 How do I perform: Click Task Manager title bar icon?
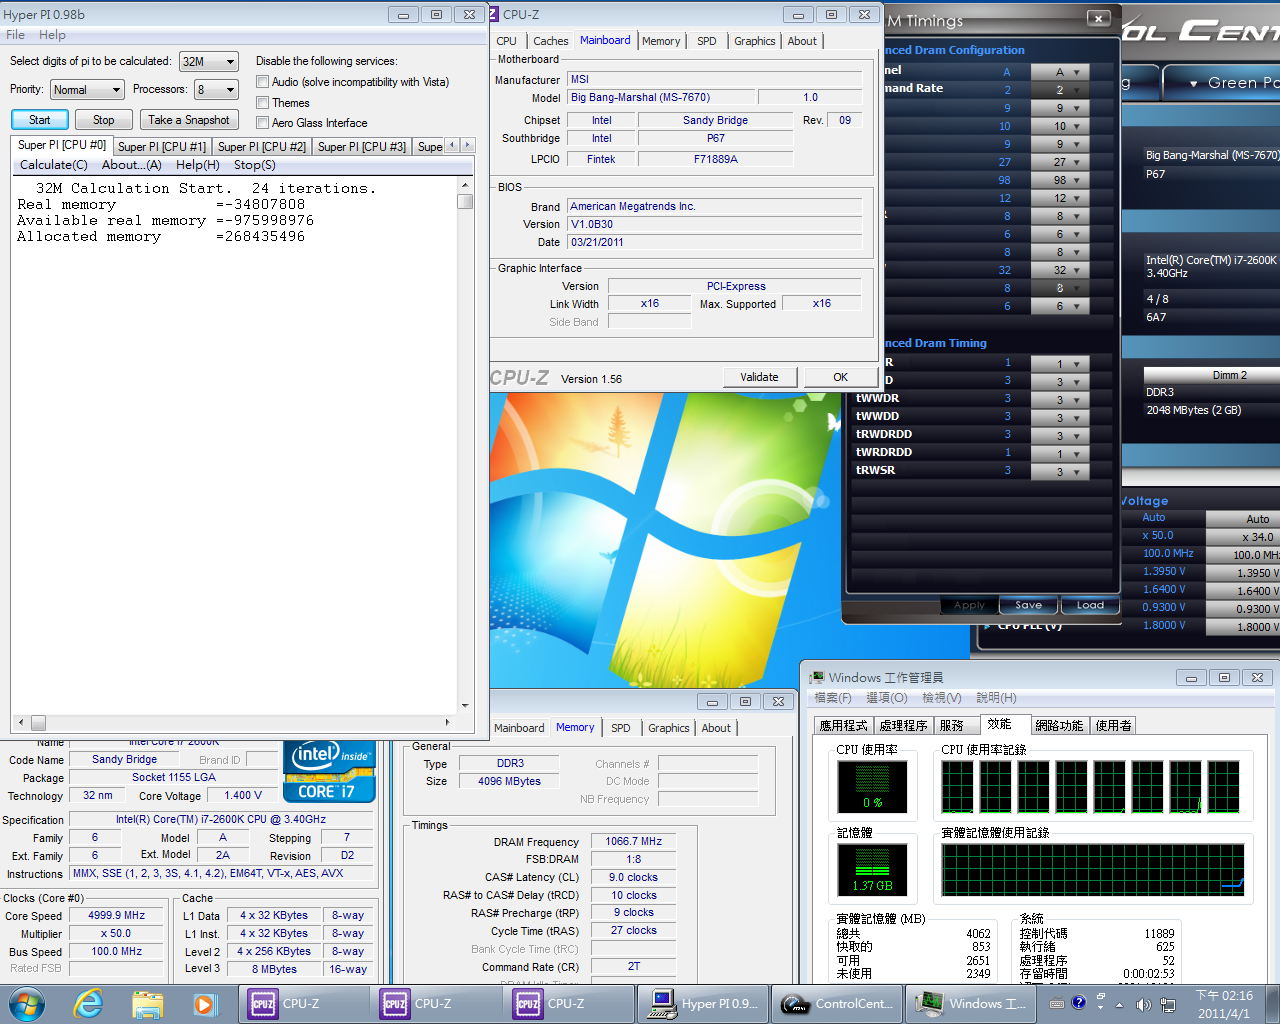click(x=817, y=677)
